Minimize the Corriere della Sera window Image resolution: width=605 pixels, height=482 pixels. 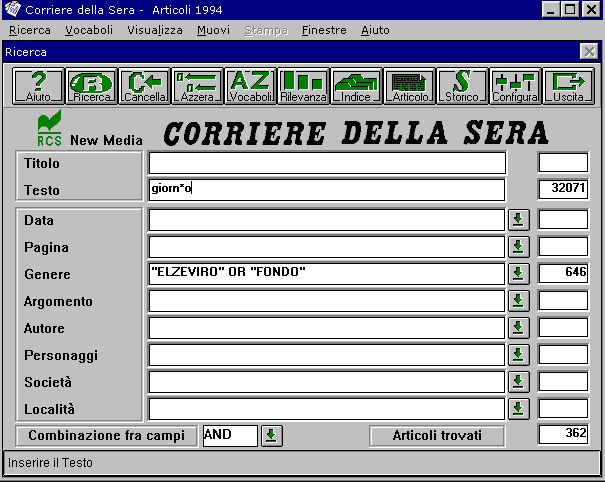point(551,9)
